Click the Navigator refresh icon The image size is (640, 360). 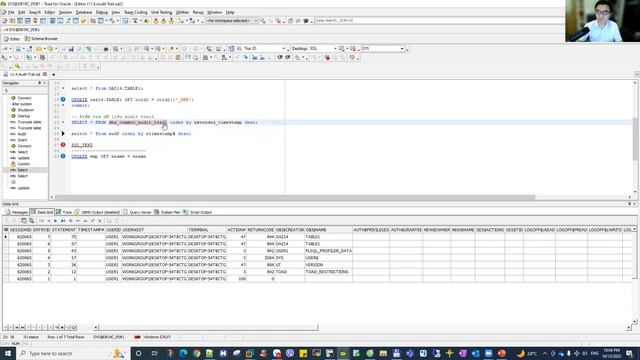(6, 91)
